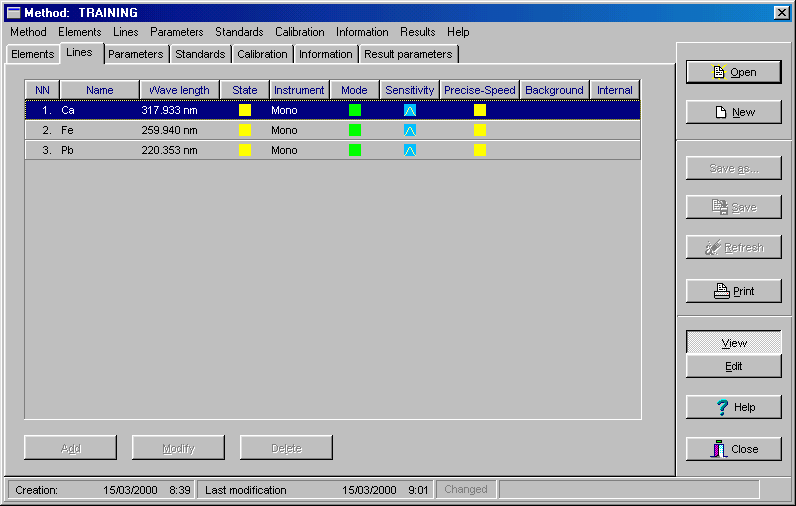The image size is (796, 506).
Task: Click the yellow State square for Fe
Action: pyautogui.click(x=245, y=130)
